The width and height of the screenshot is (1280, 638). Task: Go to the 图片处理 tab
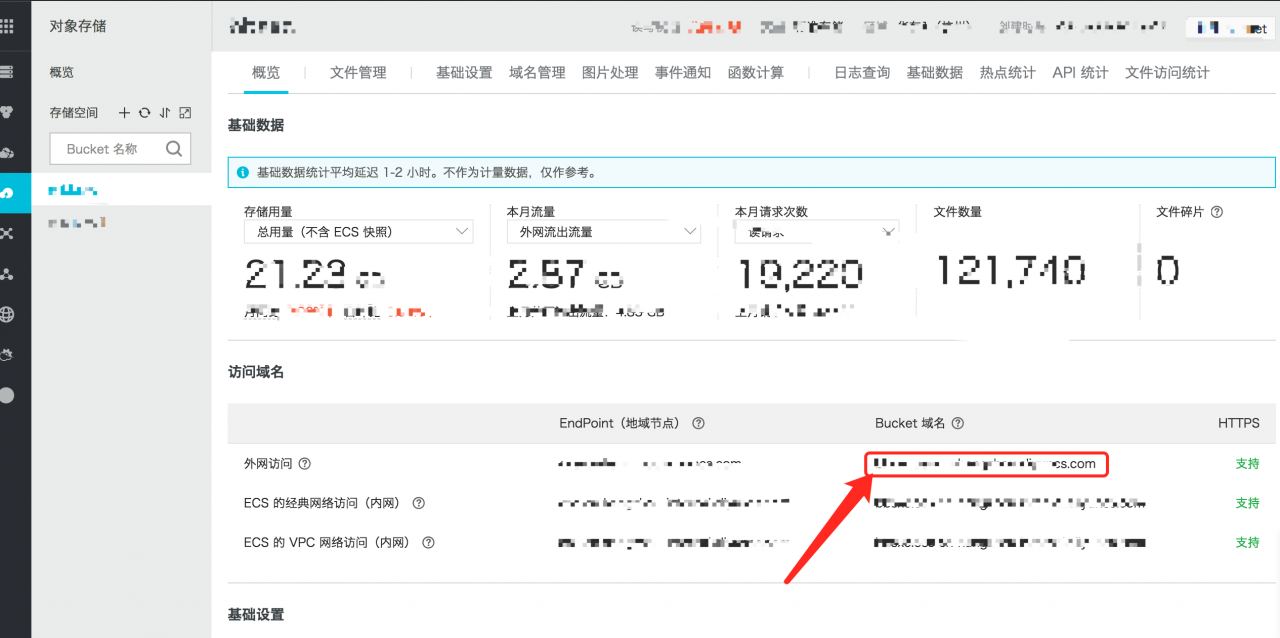(610, 73)
